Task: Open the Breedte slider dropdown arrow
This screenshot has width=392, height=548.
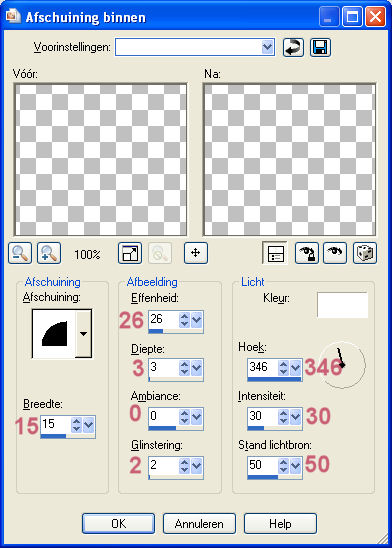Action: coord(88,425)
